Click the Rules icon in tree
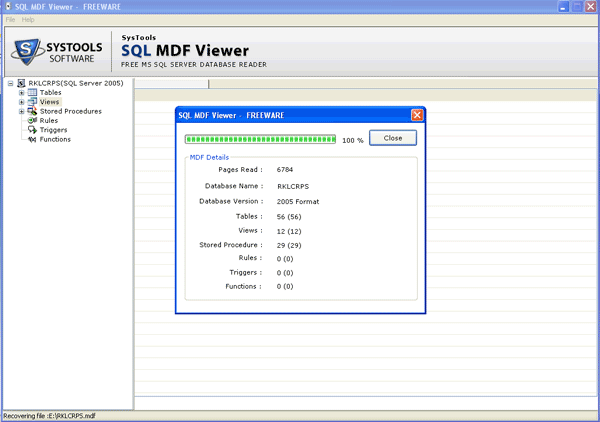Image resolution: width=600 pixels, height=422 pixels. tap(33, 120)
